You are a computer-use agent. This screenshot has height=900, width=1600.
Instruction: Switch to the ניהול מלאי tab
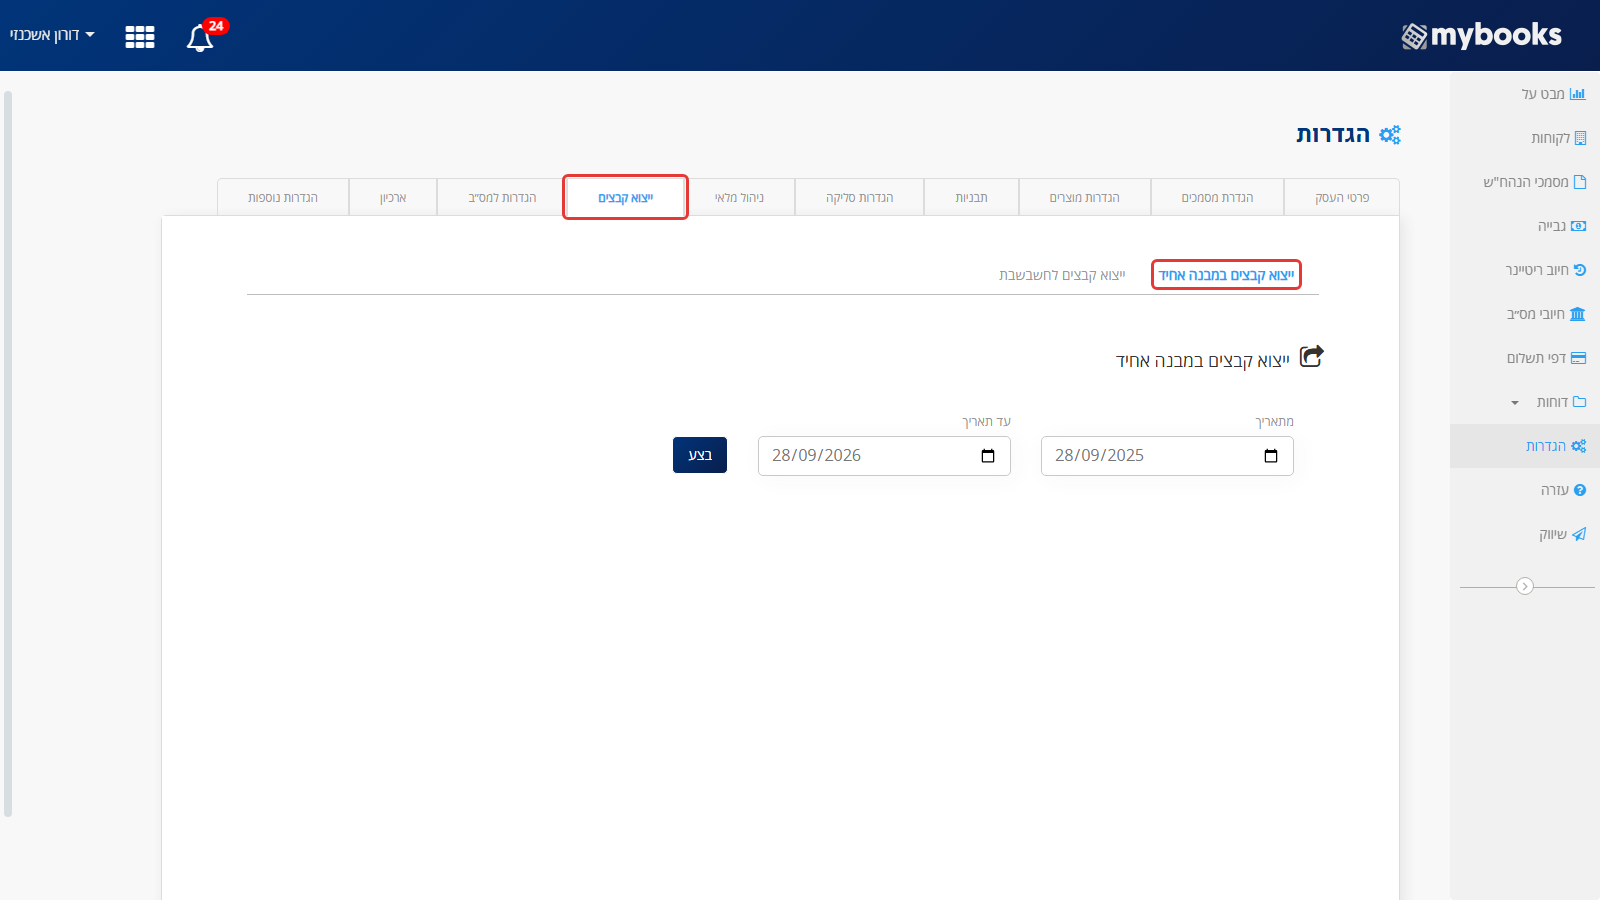click(739, 198)
